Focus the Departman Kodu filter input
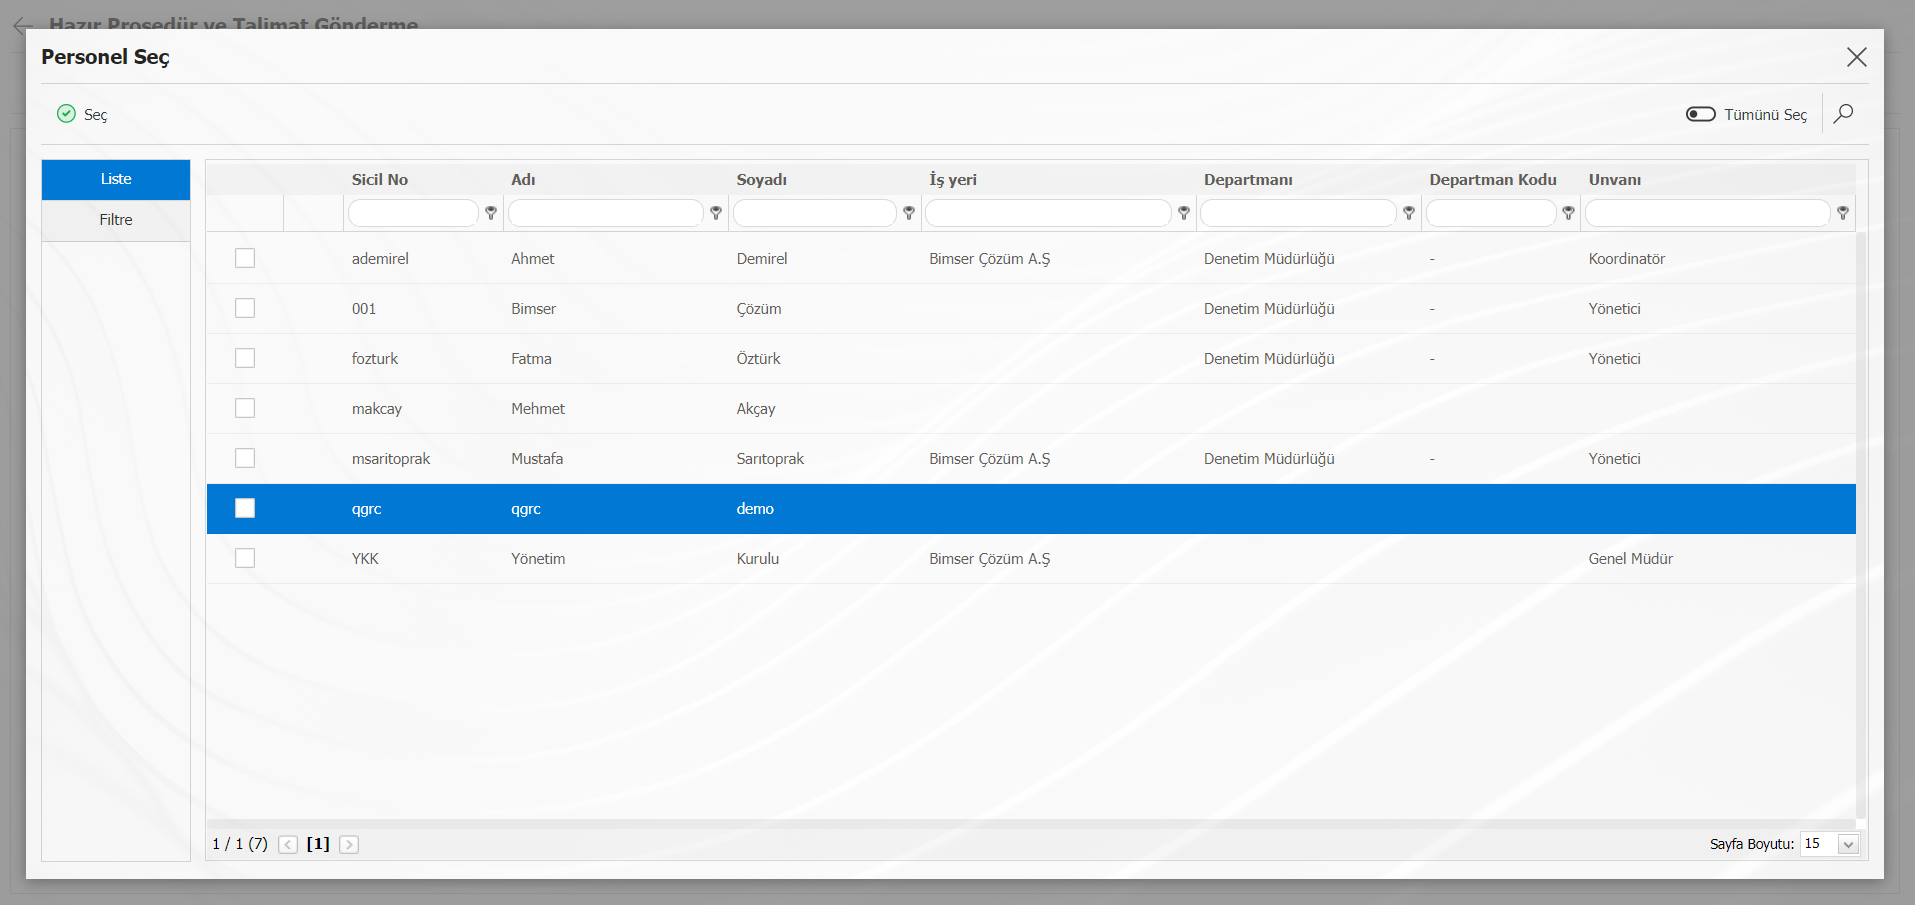 coord(1491,213)
